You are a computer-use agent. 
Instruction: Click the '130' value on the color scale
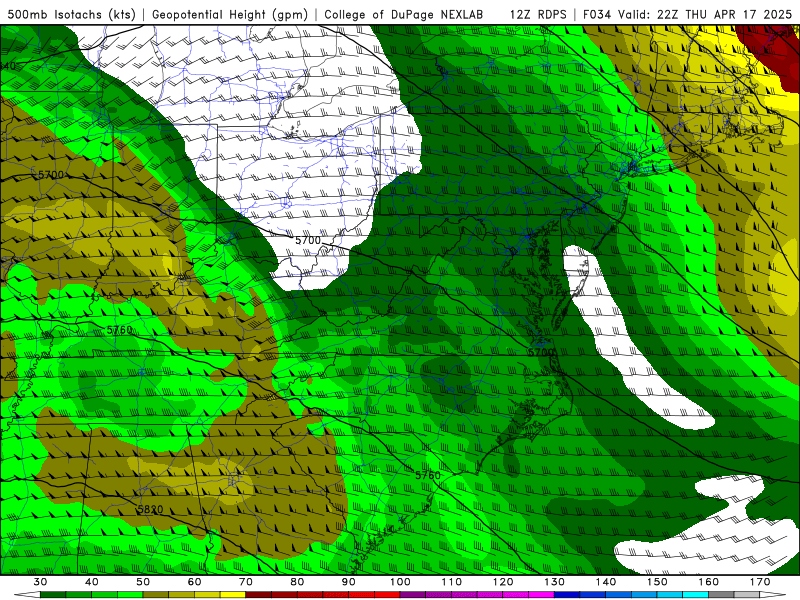555,582
